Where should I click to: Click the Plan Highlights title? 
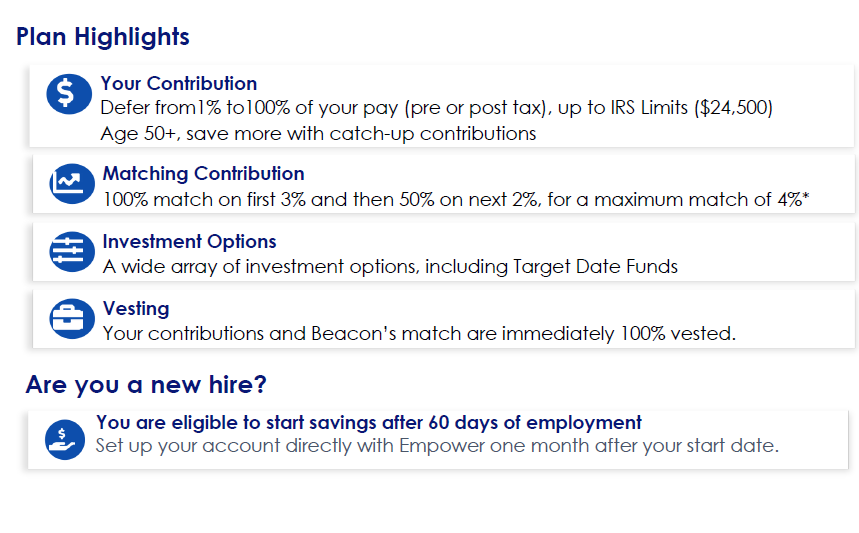coord(102,37)
